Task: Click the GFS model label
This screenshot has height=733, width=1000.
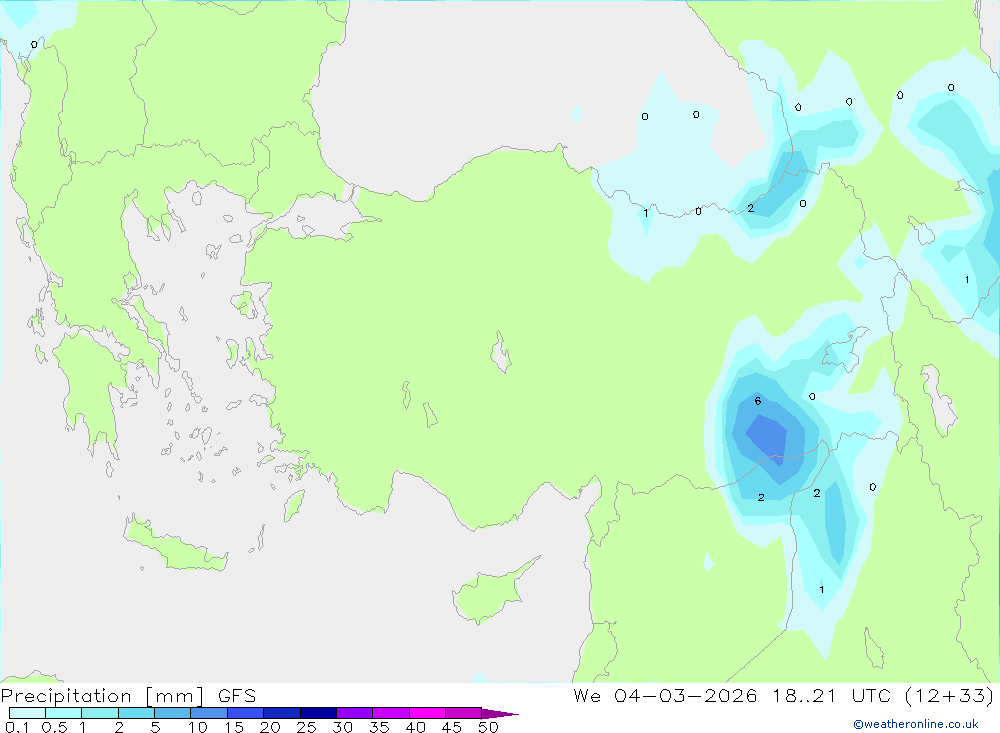Action: (x=237, y=695)
